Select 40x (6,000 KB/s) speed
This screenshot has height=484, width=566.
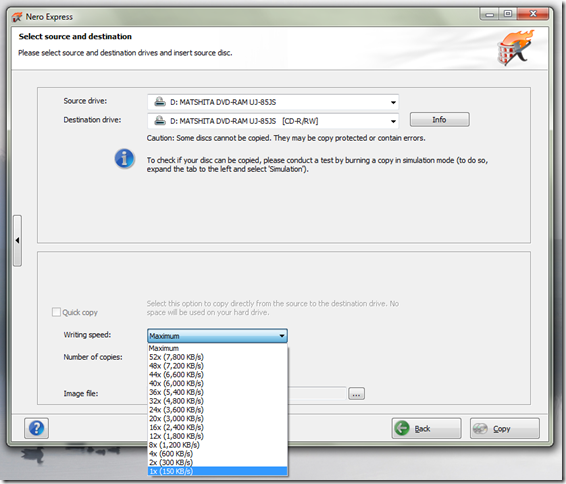217,383
